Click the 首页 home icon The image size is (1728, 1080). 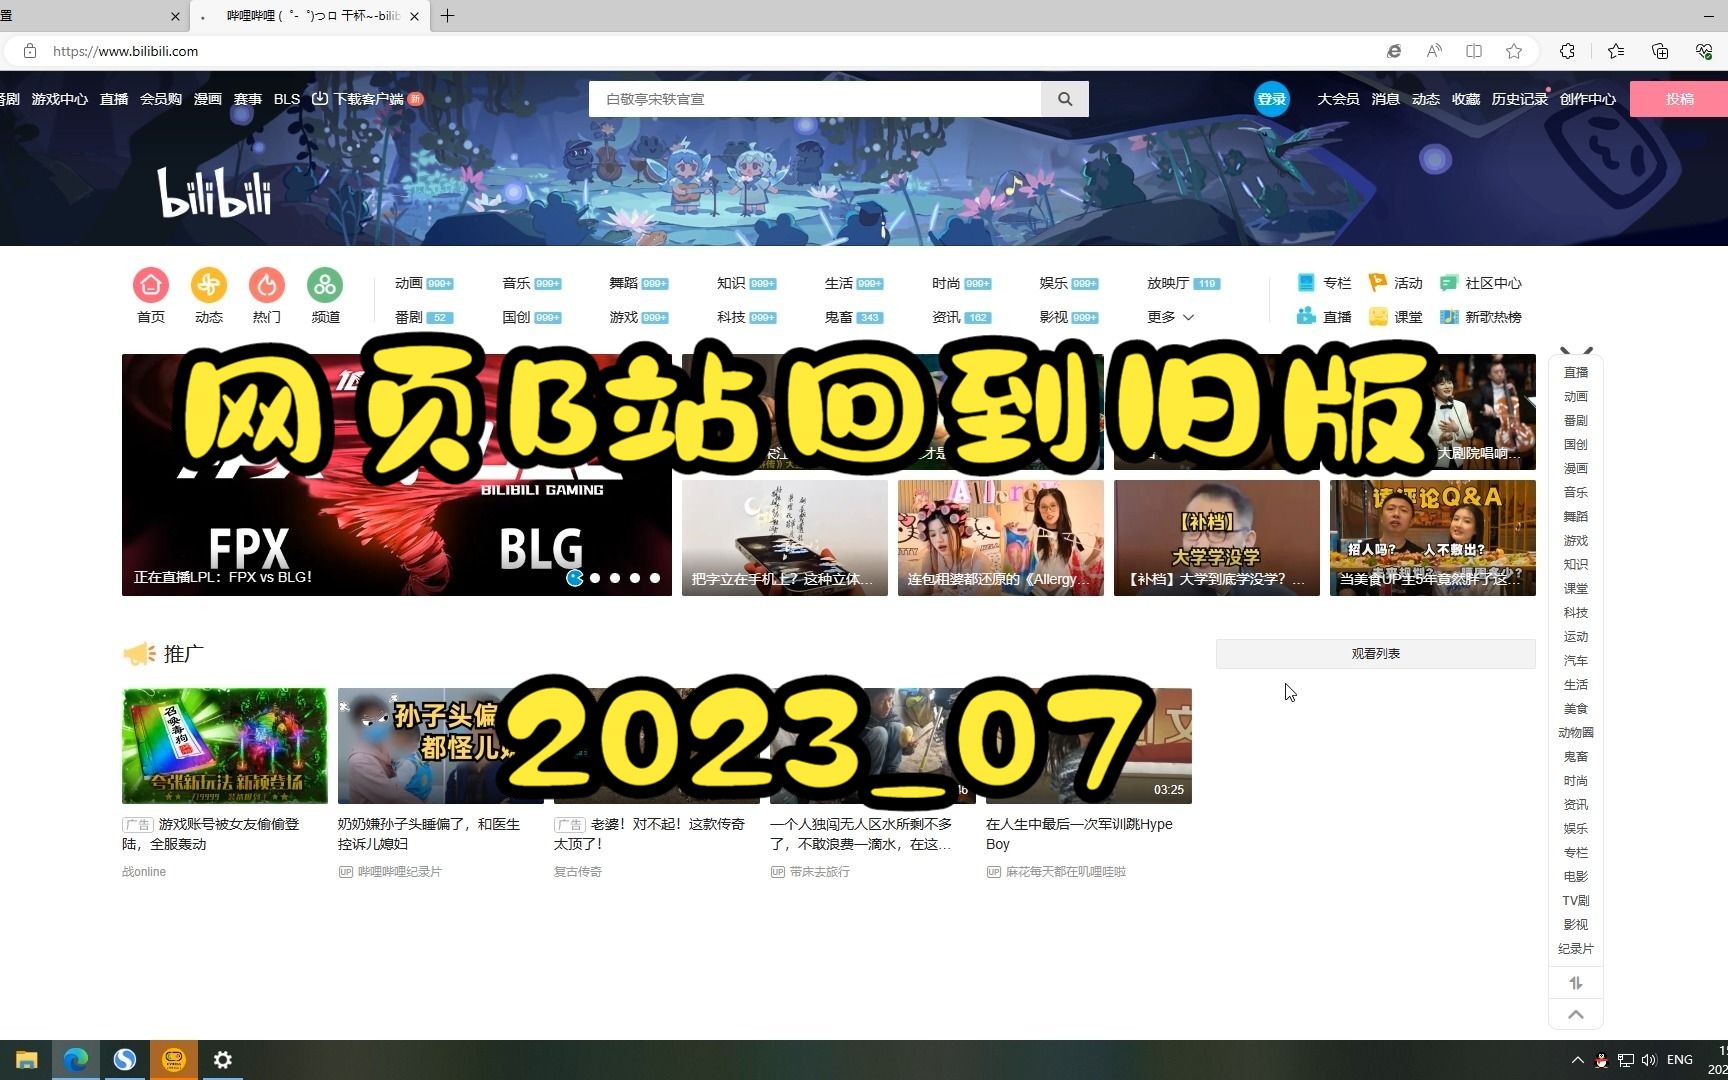coord(151,285)
